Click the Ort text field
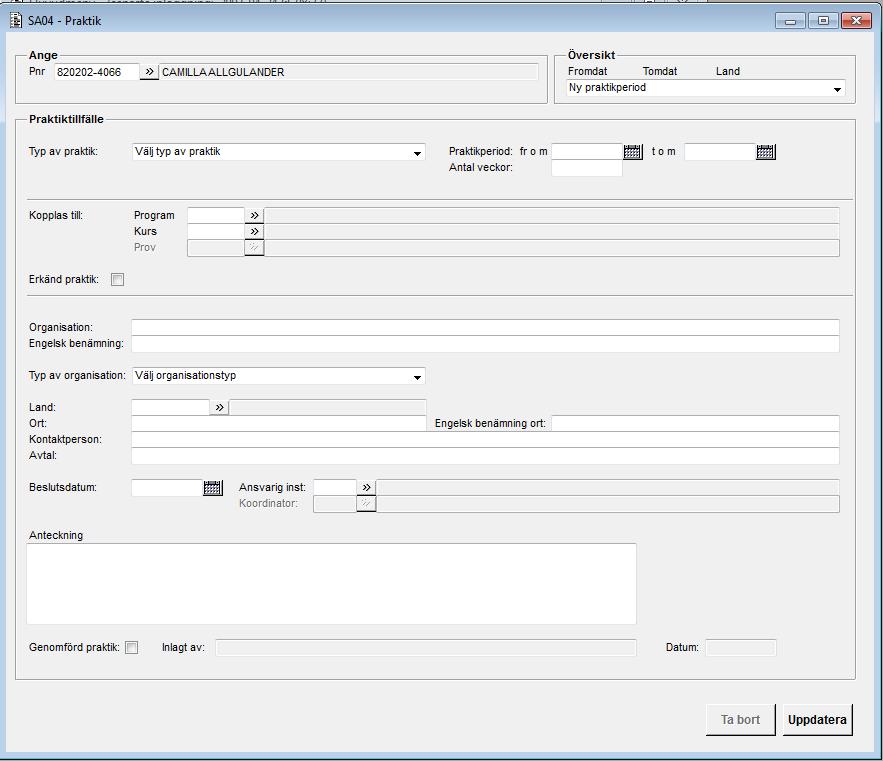 [x=279, y=424]
